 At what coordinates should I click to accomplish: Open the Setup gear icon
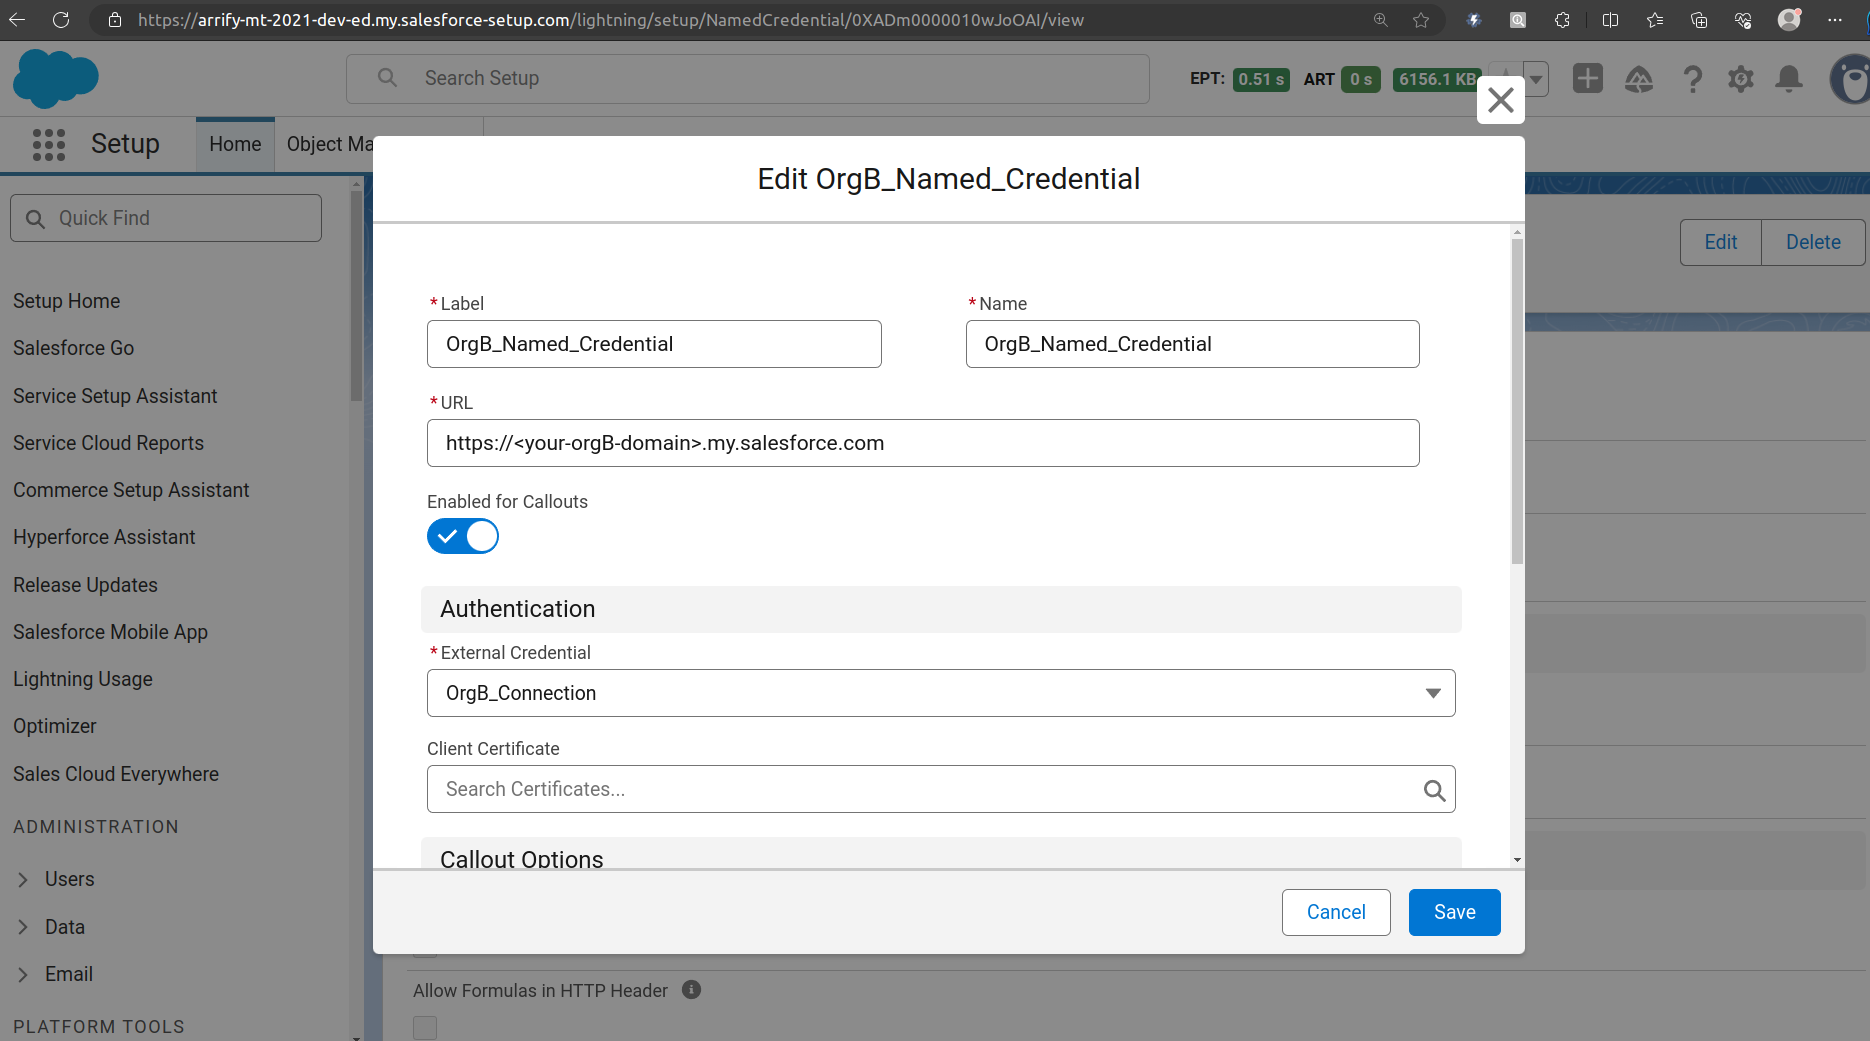tap(1740, 79)
